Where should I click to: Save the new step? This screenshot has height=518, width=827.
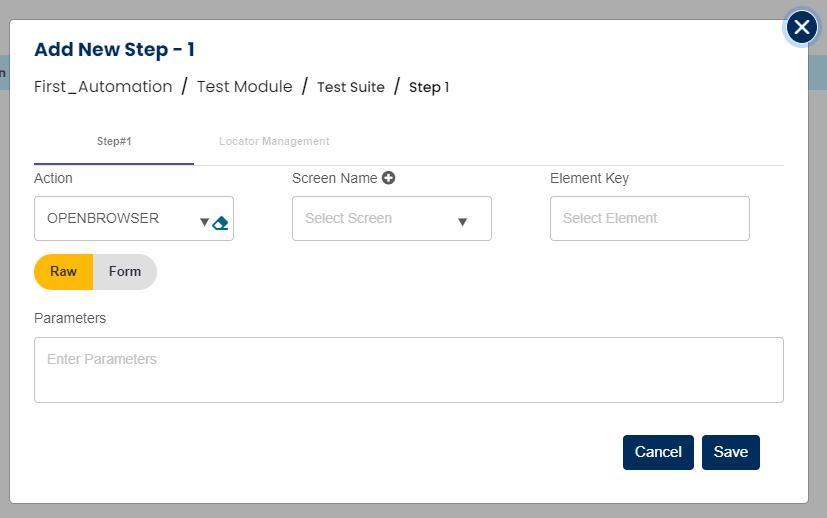point(730,452)
